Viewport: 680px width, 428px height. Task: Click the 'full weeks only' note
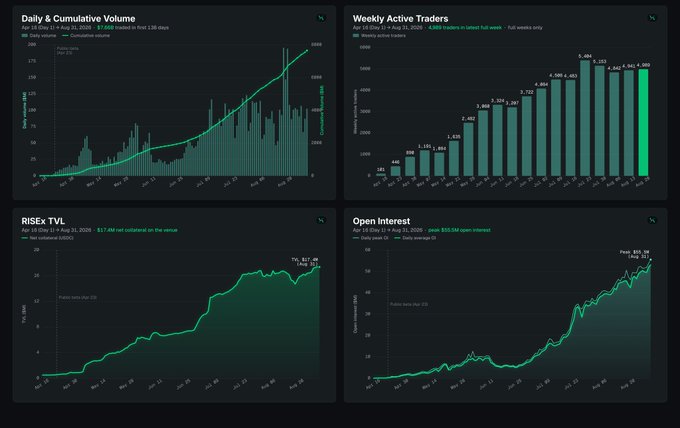tap(525, 28)
